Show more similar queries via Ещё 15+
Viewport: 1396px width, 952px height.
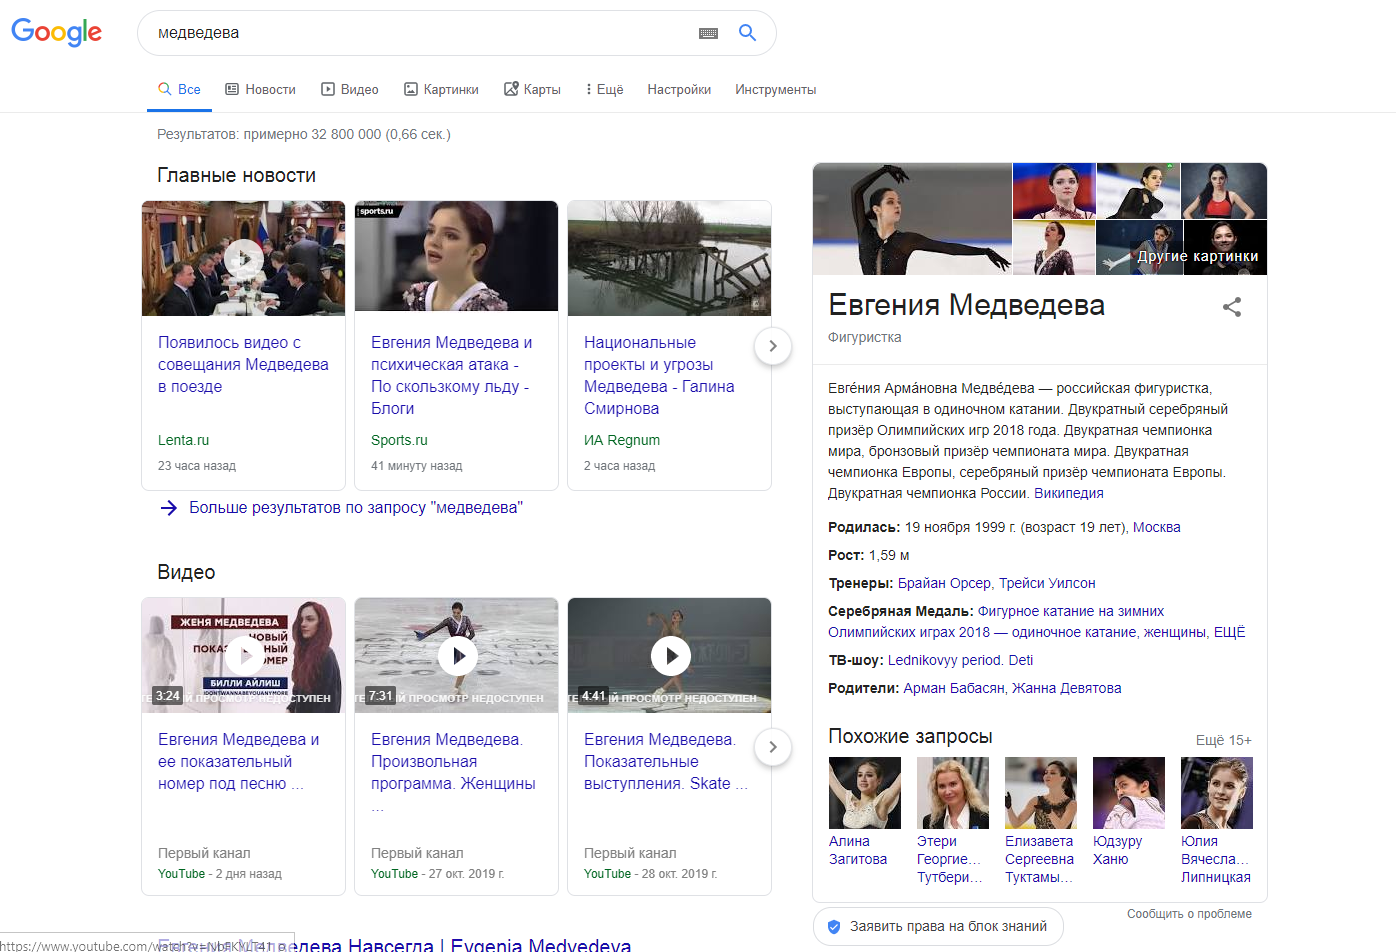(1223, 740)
